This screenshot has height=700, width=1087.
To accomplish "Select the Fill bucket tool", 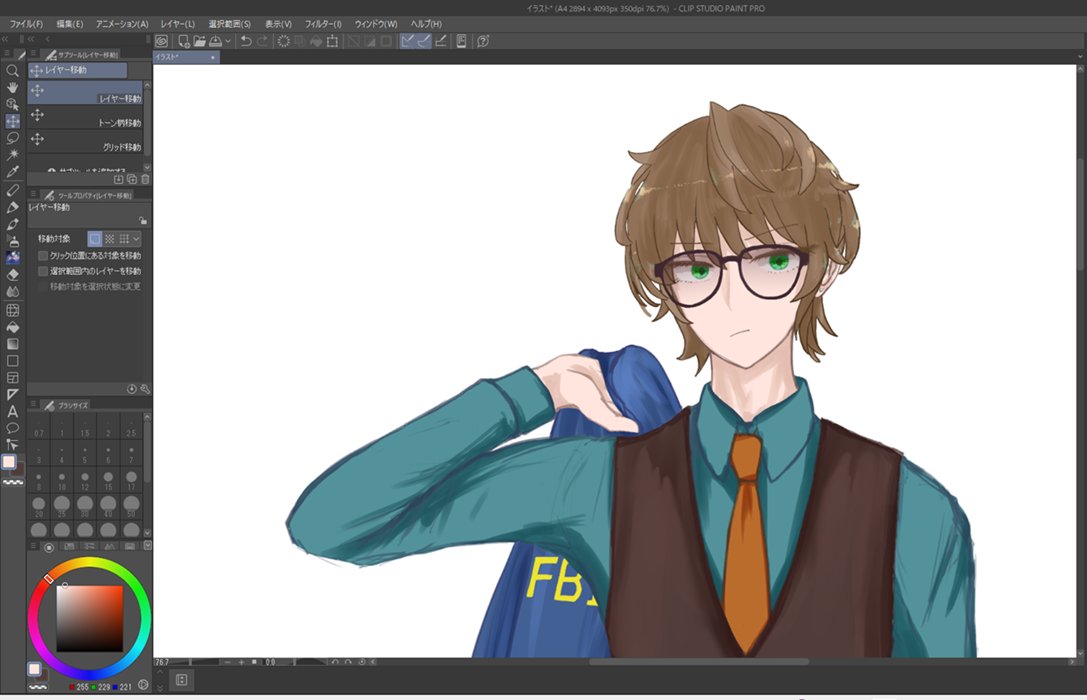I will coord(12,327).
